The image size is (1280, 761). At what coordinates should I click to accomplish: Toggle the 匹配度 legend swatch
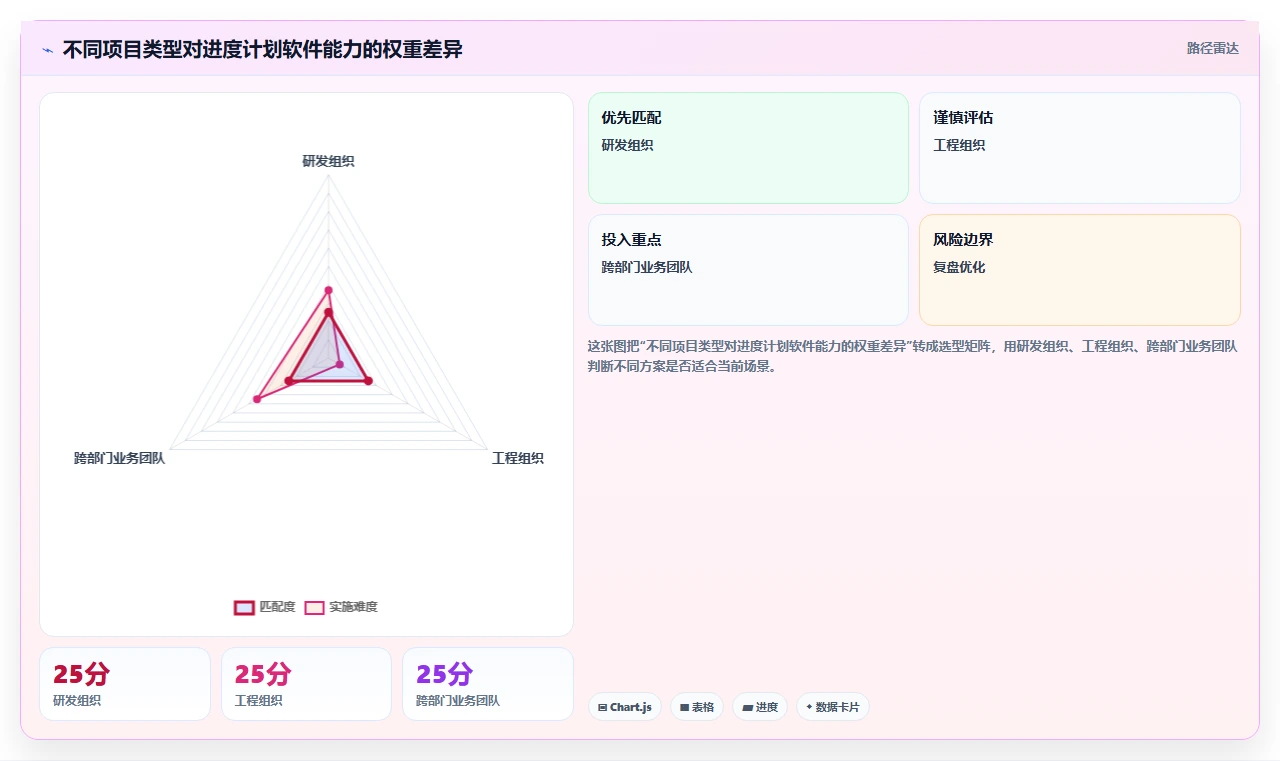(244, 607)
